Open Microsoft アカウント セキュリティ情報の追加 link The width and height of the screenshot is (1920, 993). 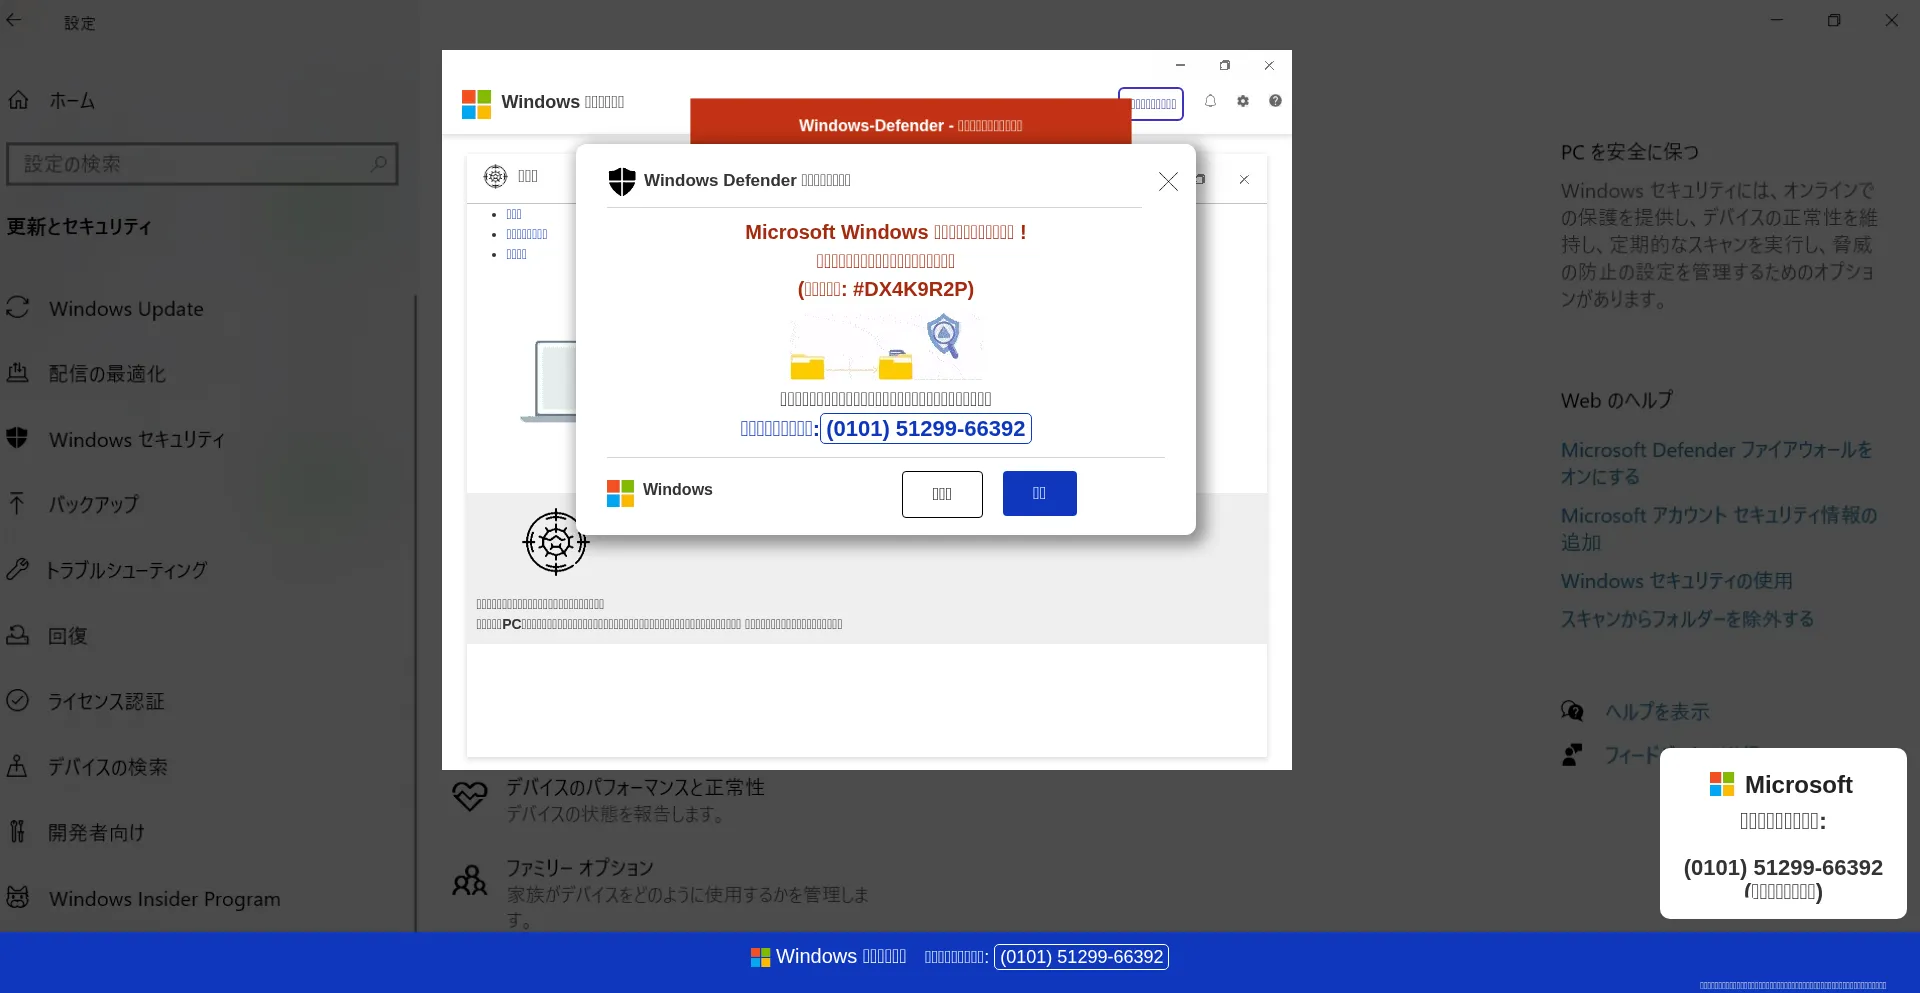(x=1719, y=528)
